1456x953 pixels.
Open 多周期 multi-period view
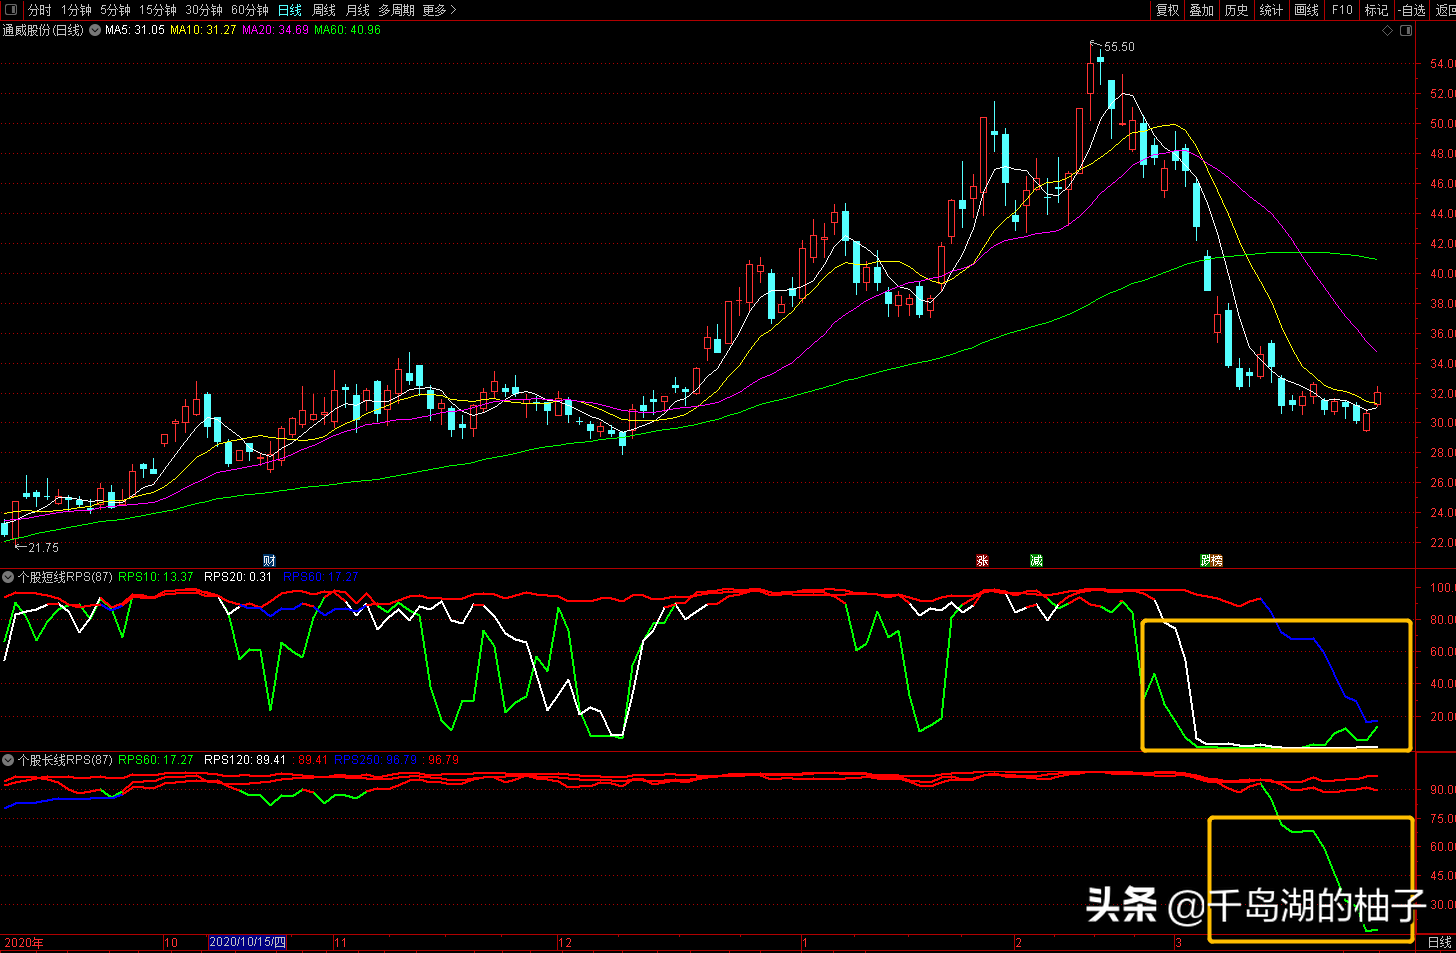(x=396, y=10)
